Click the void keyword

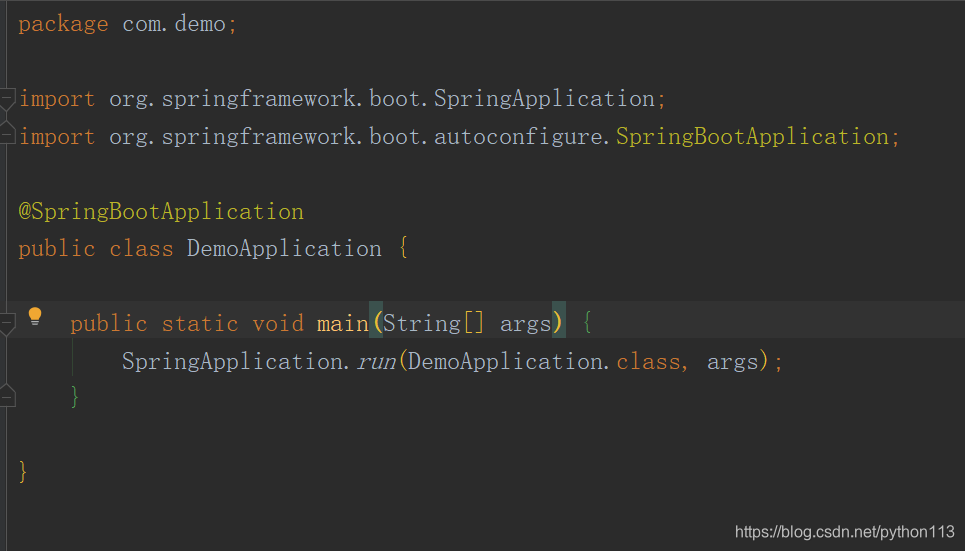[278, 324]
